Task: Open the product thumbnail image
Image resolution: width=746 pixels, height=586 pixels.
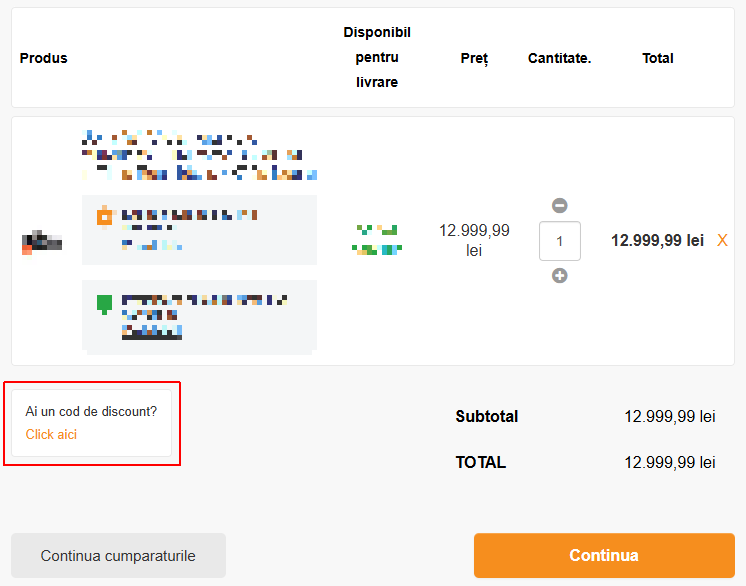Action: click(42, 243)
